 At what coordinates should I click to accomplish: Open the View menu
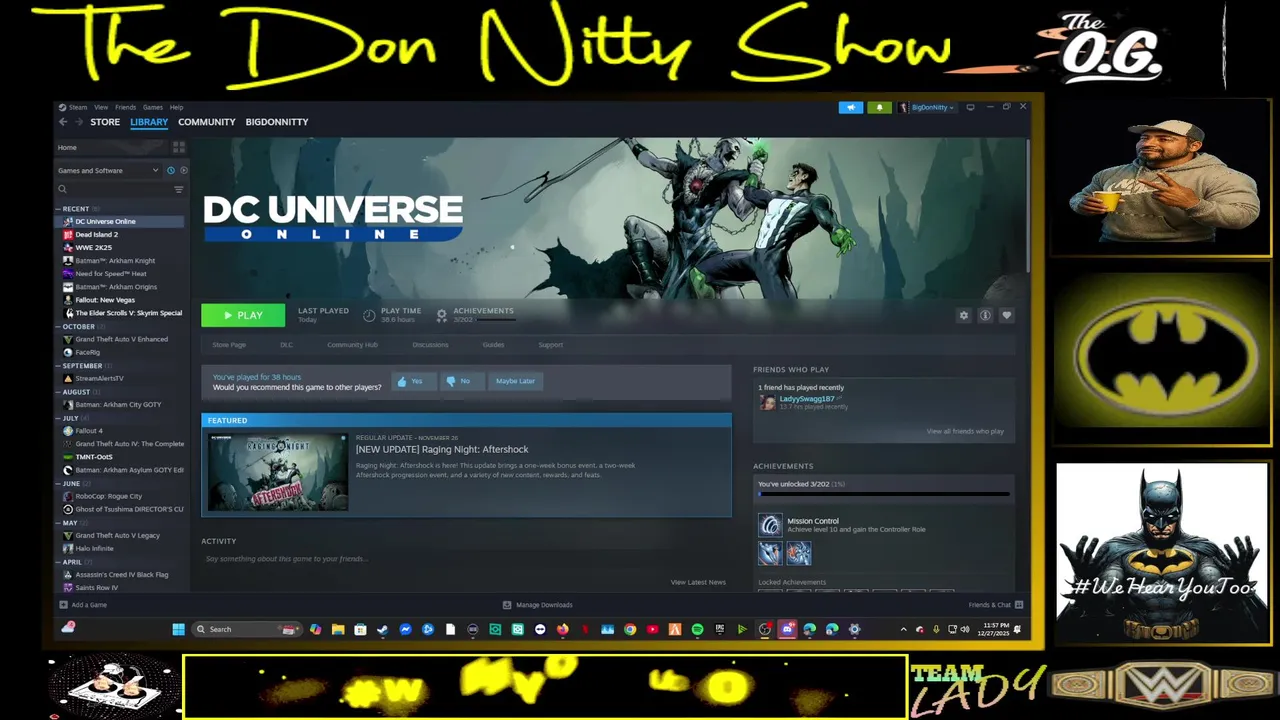(101, 107)
